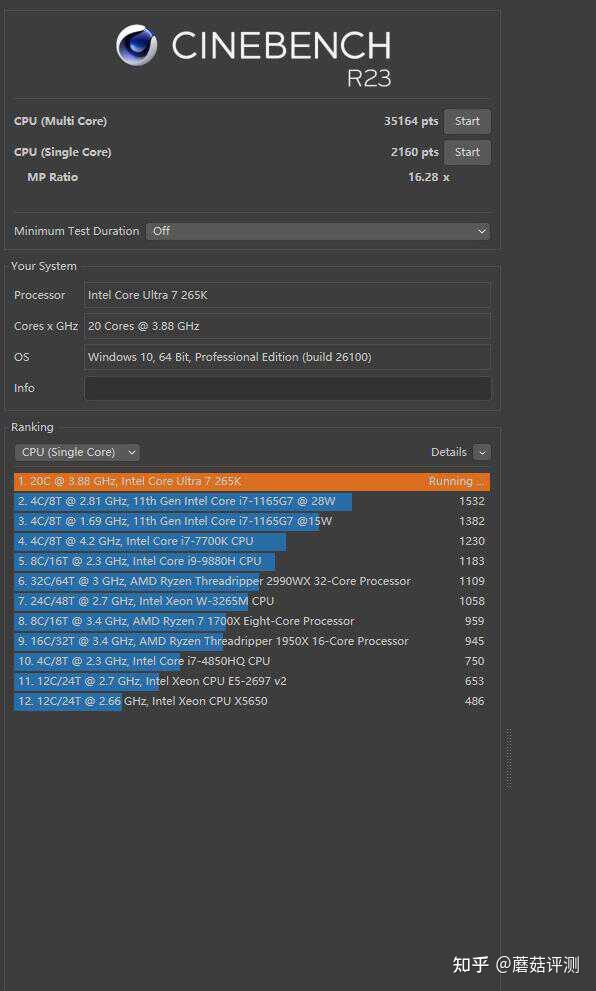
Task: Open the Minimum Test Duration dropdown
Action: [318, 231]
